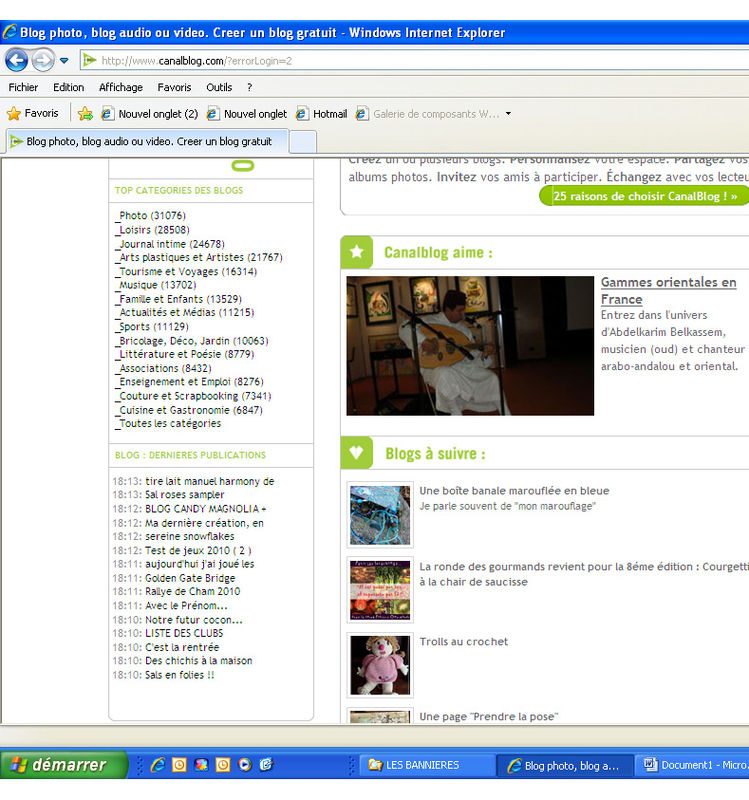Viewport: 749px width, 800px height.
Task: Click the Internet Explorer logo in title bar
Action: pyautogui.click(x=9, y=32)
